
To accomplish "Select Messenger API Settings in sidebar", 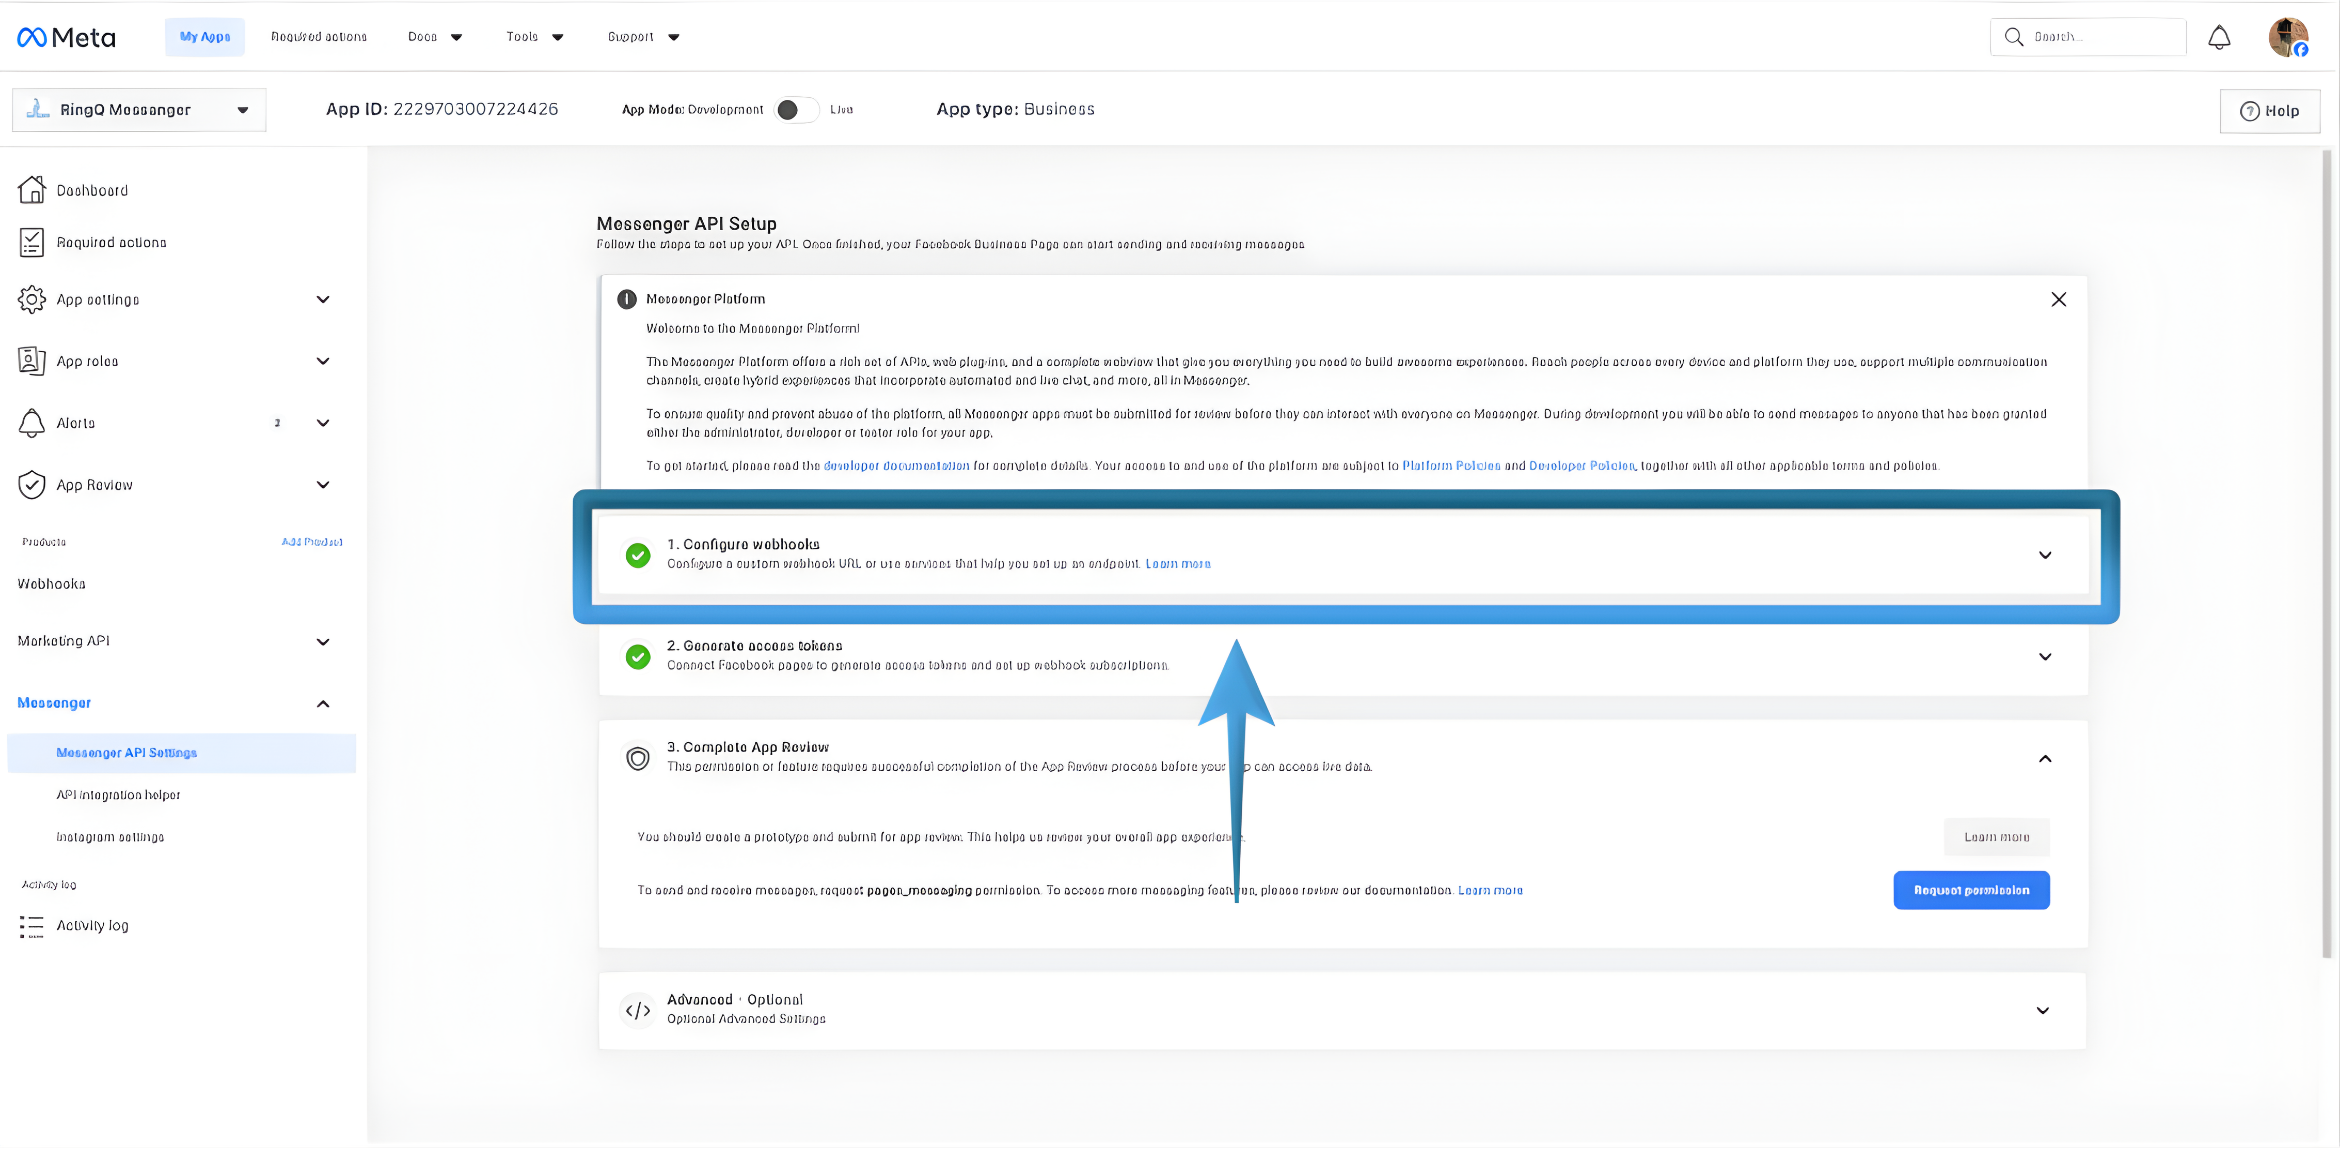I will click(128, 752).
